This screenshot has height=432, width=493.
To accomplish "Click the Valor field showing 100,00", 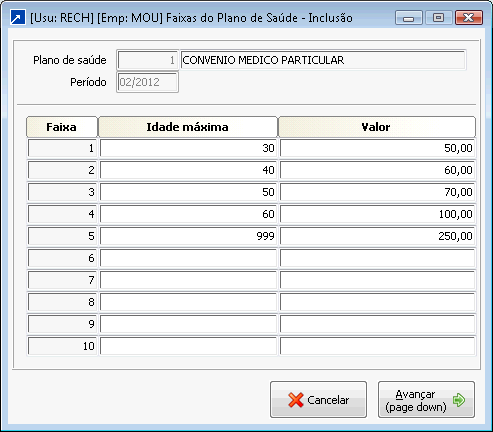I will [377, 214].
